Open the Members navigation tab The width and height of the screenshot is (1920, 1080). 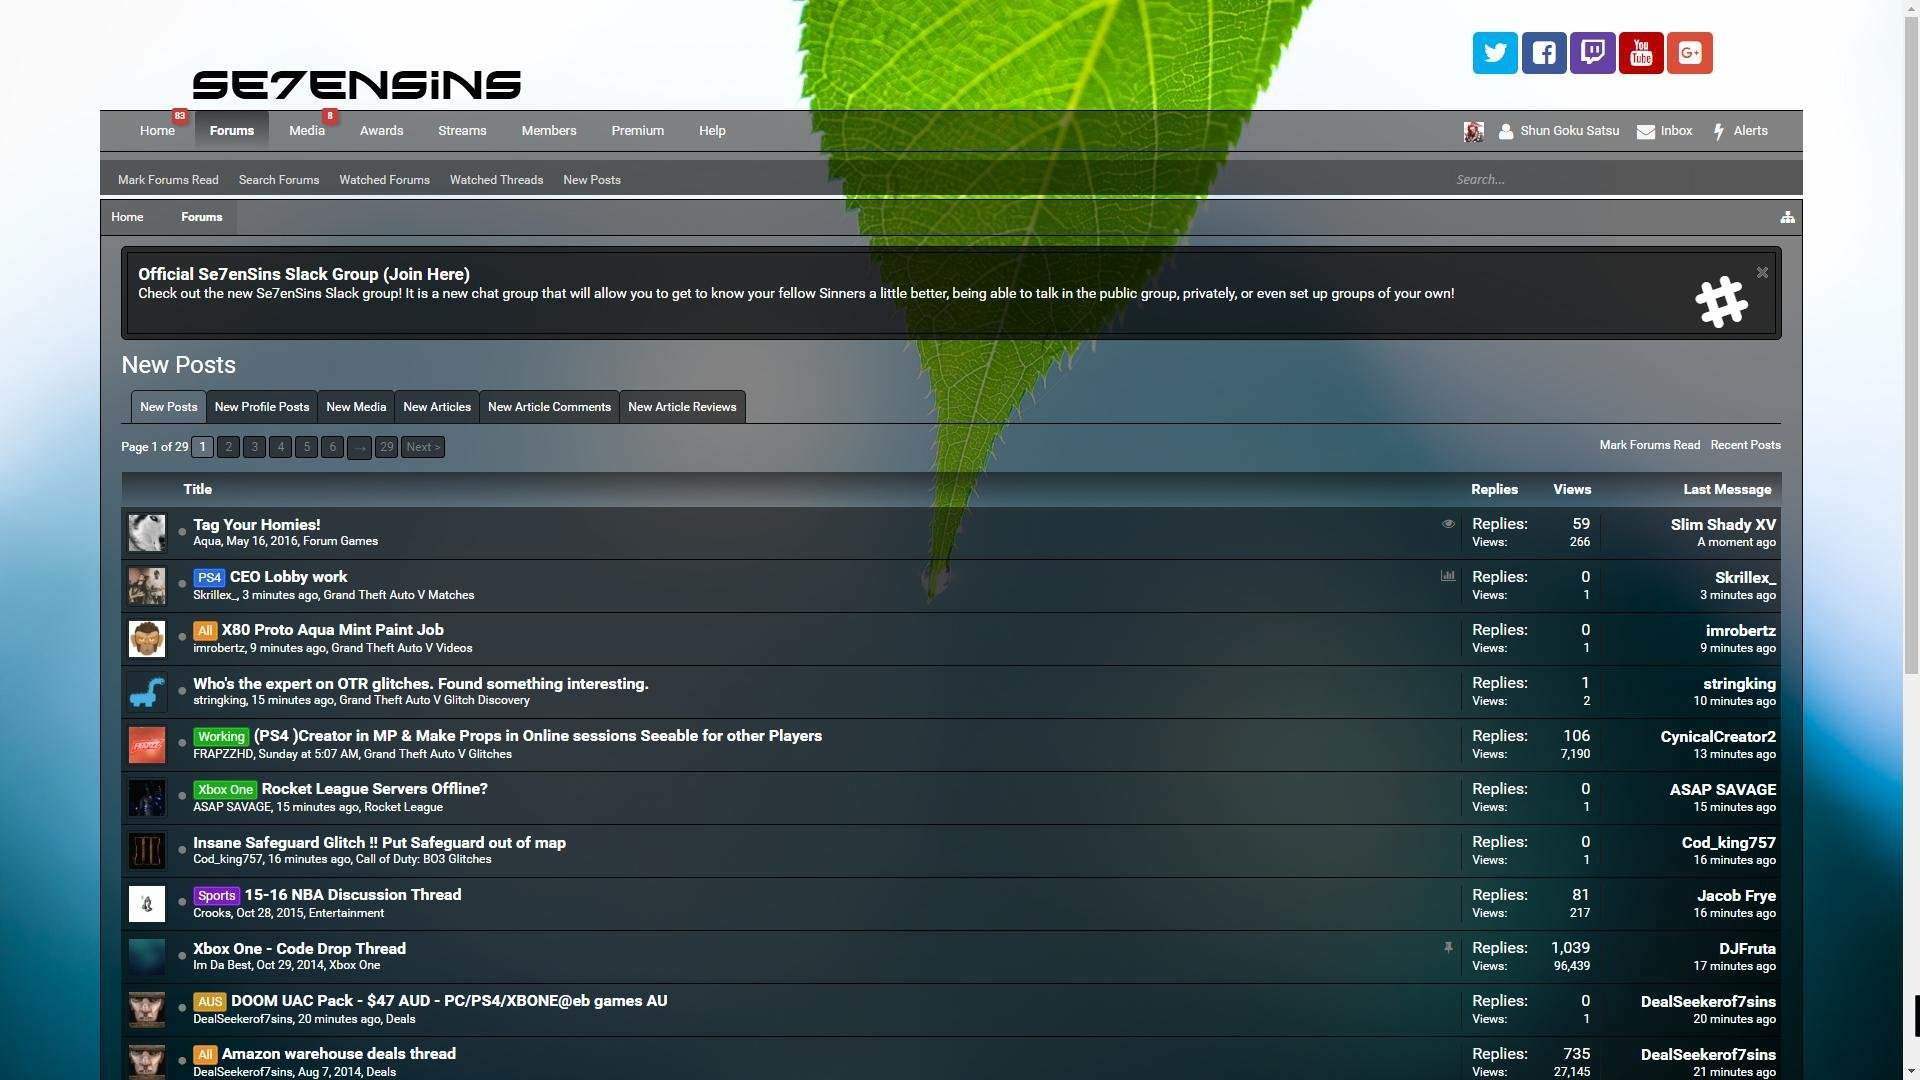coord(549,131)
